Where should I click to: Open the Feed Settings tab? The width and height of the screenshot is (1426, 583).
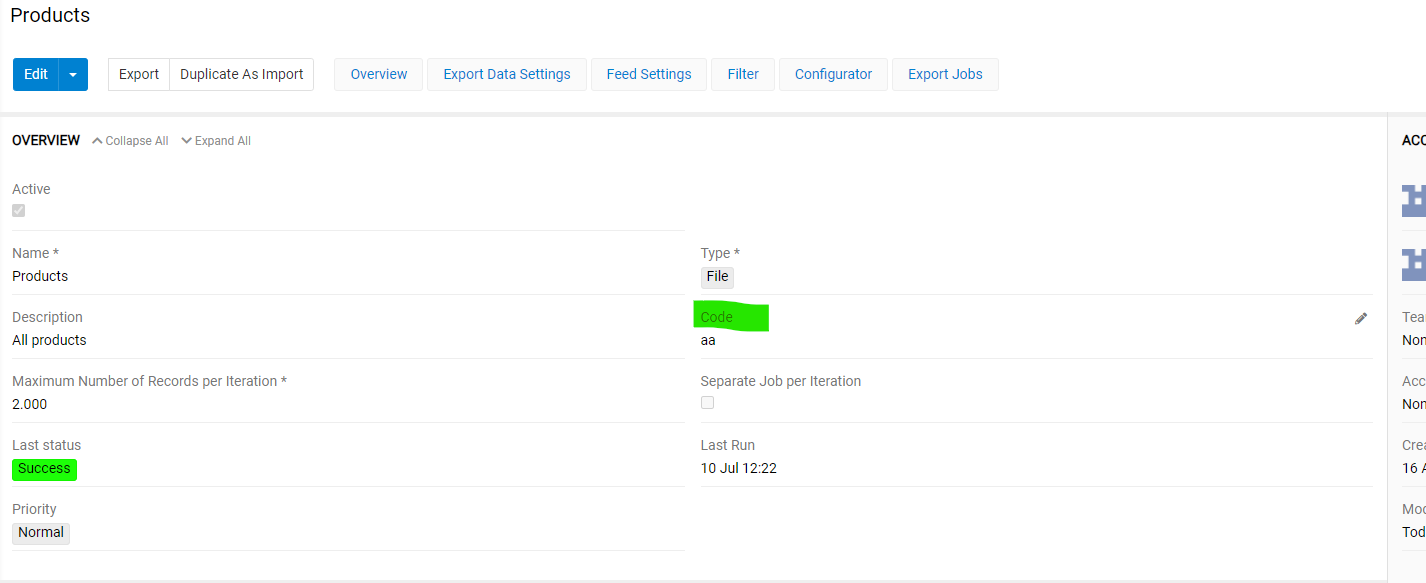pos(648,75)
